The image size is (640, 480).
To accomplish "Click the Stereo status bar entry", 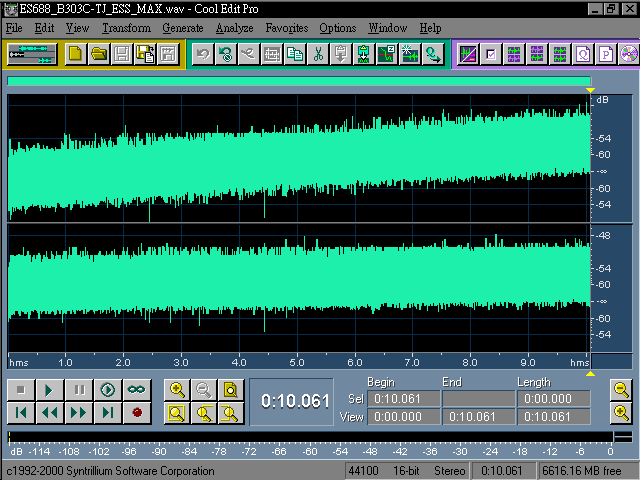I will (x=449, y=471).
